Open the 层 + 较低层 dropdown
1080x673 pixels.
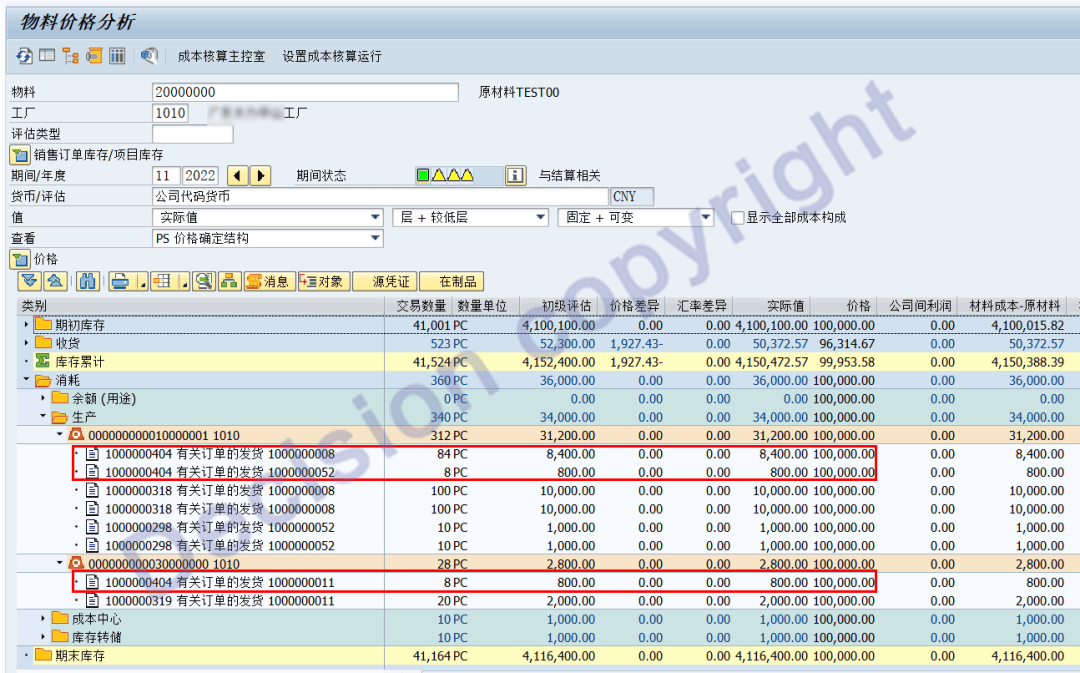point(541,217)
